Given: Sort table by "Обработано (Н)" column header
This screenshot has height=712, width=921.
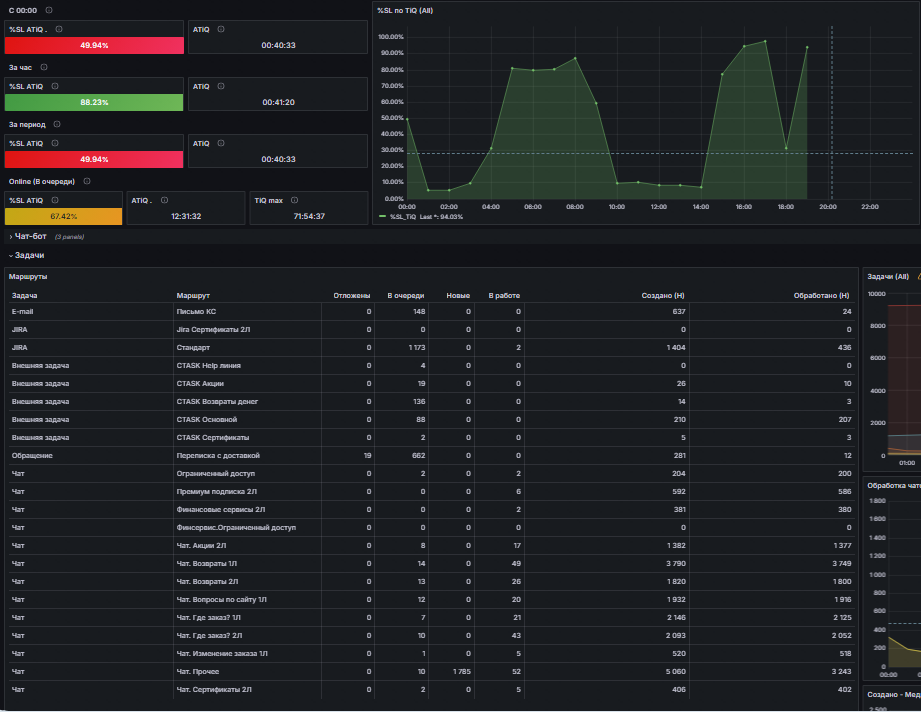Looking at the screenshot, I should [x=821, y=295].
